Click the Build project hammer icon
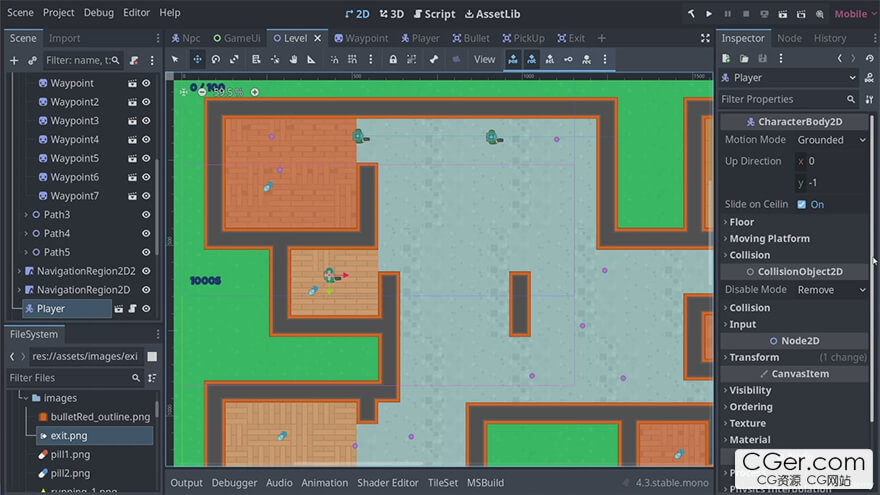This screenshot has width=880, height=495. 691,14
